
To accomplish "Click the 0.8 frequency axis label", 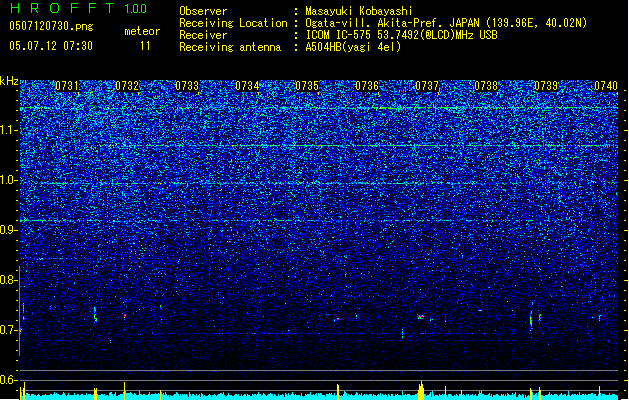I will [x=8, y=280].
